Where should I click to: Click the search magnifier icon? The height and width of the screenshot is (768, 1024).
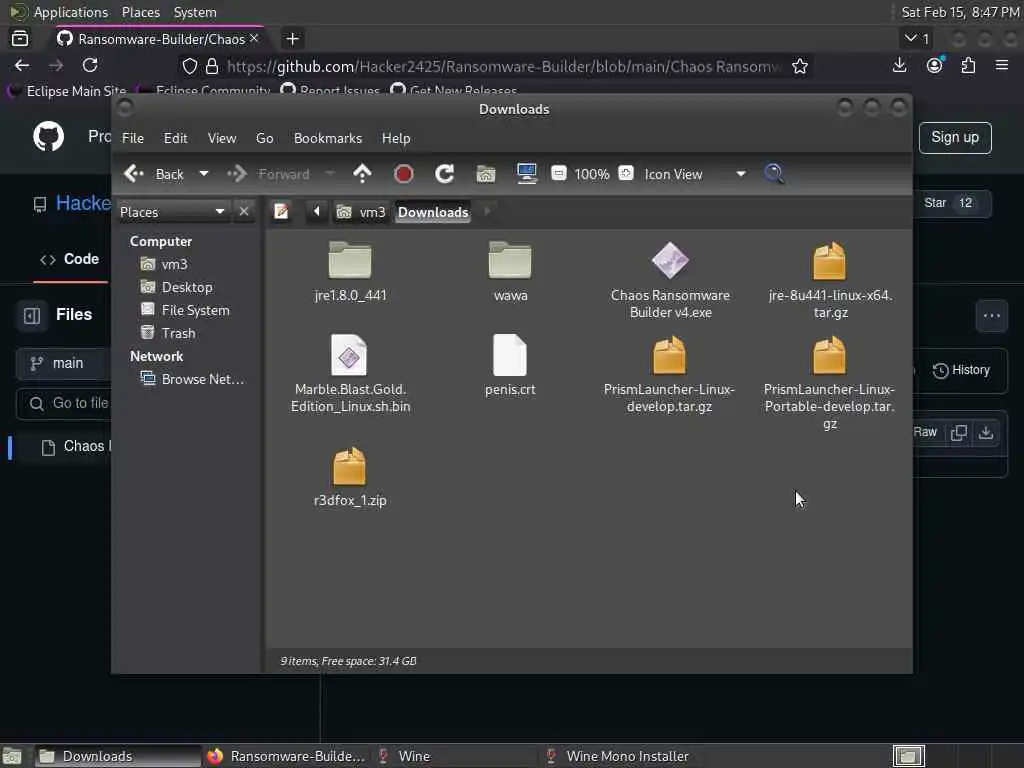775,174
